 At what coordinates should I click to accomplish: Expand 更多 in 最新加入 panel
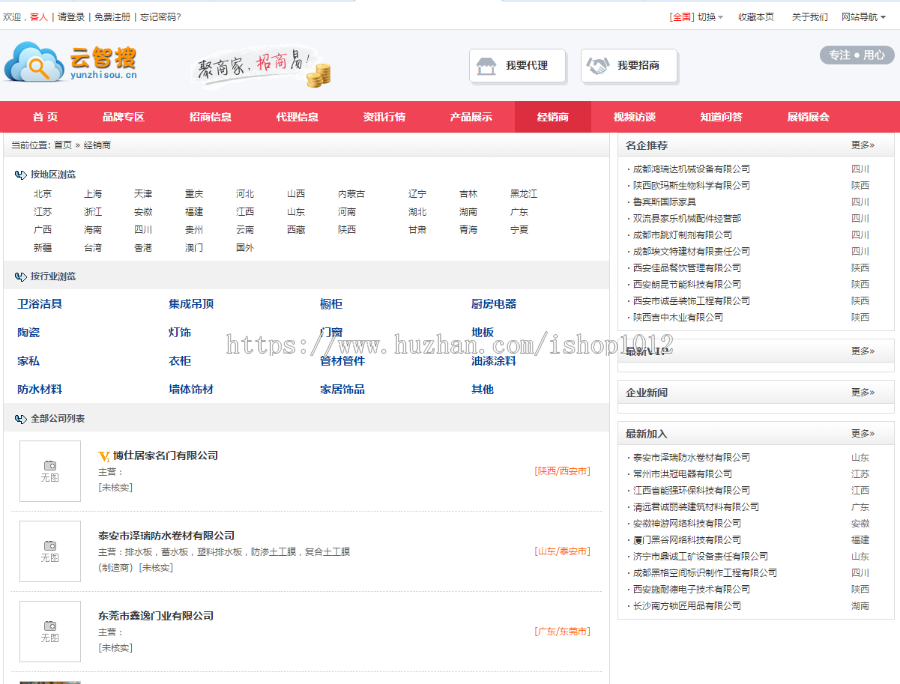pyautogui.click(x=863, y=434)
